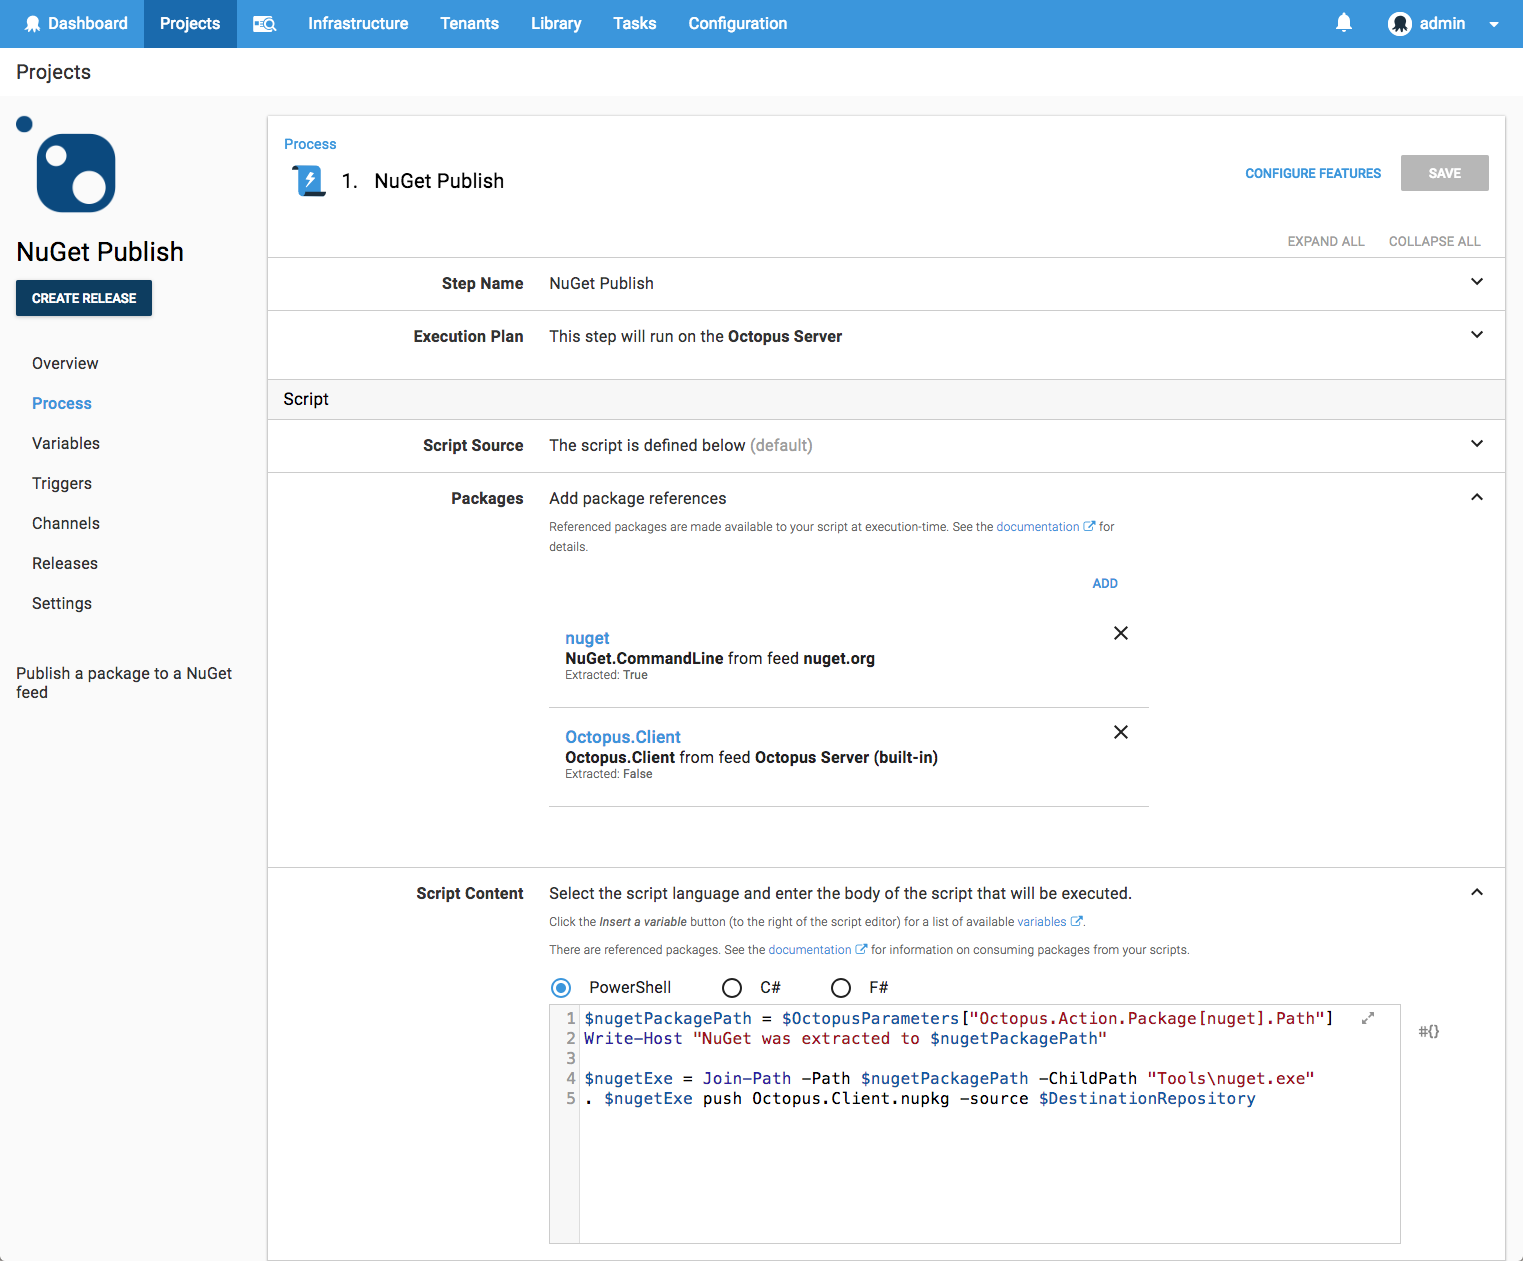Click the Dashboard octopus logo icon
This screenshot has height=1261, width=1523.
(x=33, y=23)
